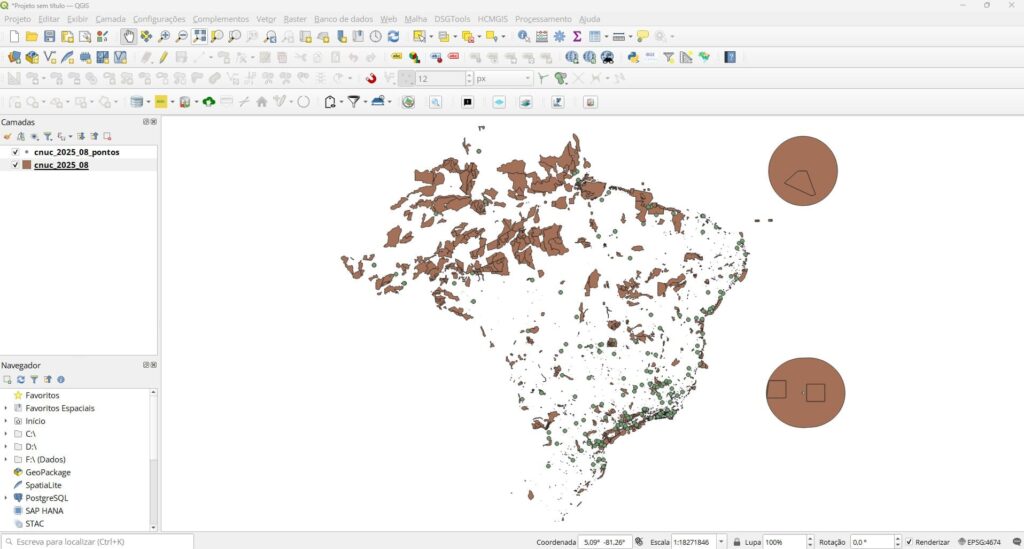Screen dimensions: 1024x549
Task: Click the green cloud download icon
Action: [209, 102]
